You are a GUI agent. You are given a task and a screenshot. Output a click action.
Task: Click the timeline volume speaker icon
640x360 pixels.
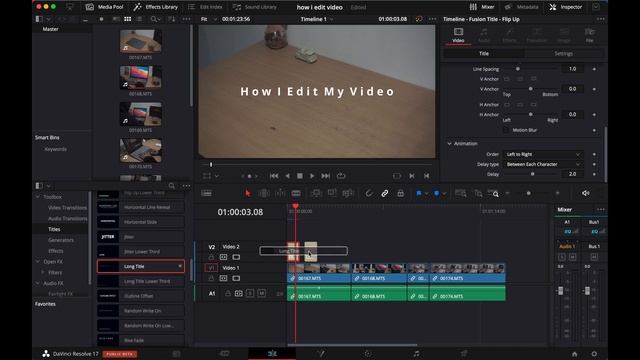(x=585, y=193)
